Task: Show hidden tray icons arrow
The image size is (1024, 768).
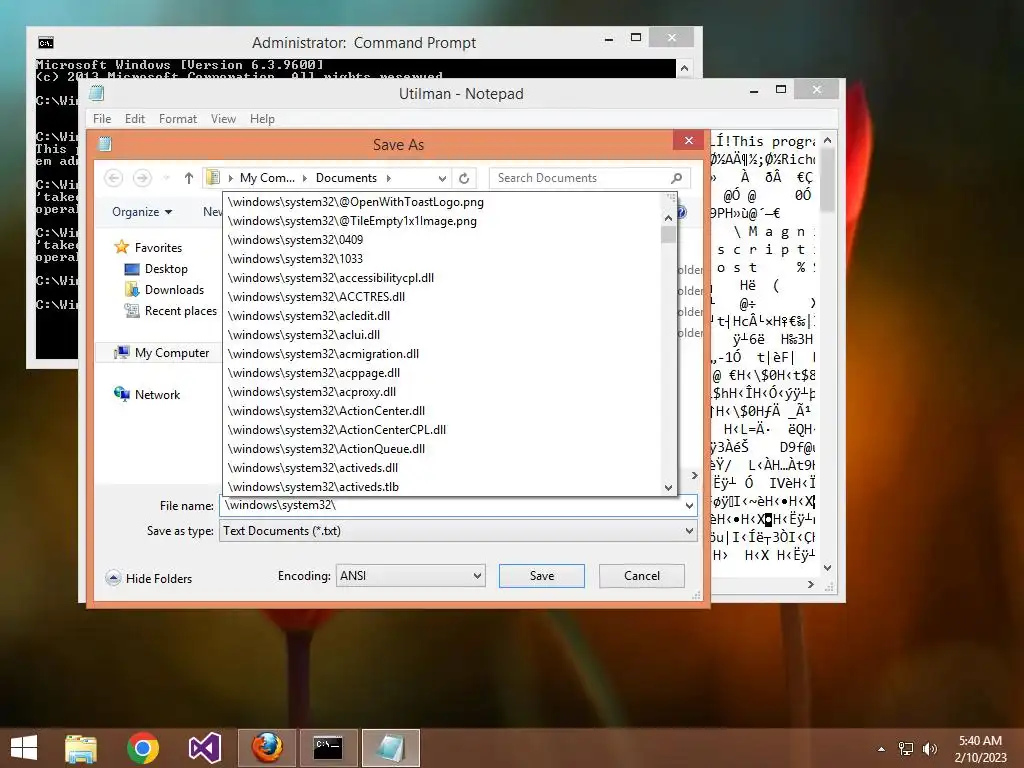Action: [882, 749]
